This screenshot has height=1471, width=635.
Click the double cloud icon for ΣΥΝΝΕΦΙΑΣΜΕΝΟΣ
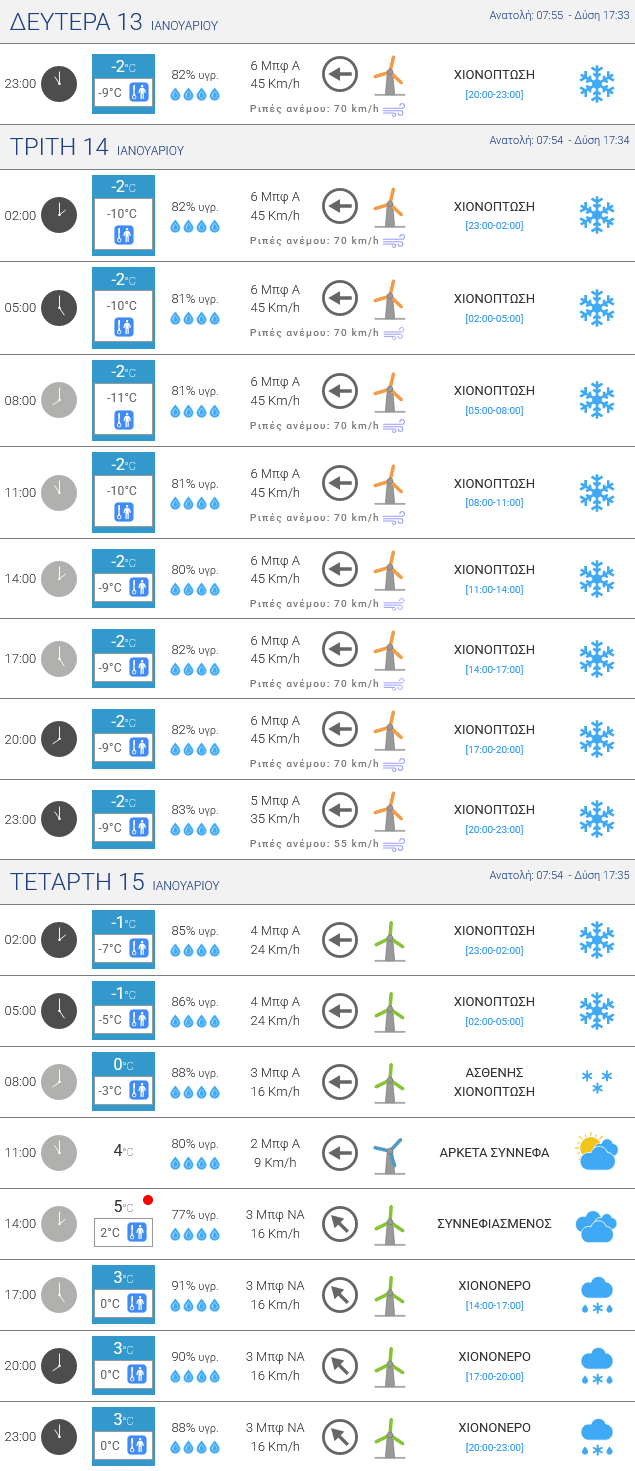[596, 1224]
